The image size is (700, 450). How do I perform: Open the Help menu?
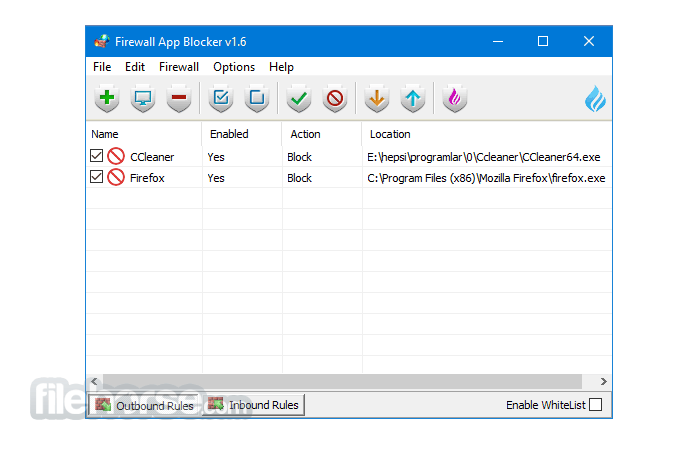pos(281,67)
